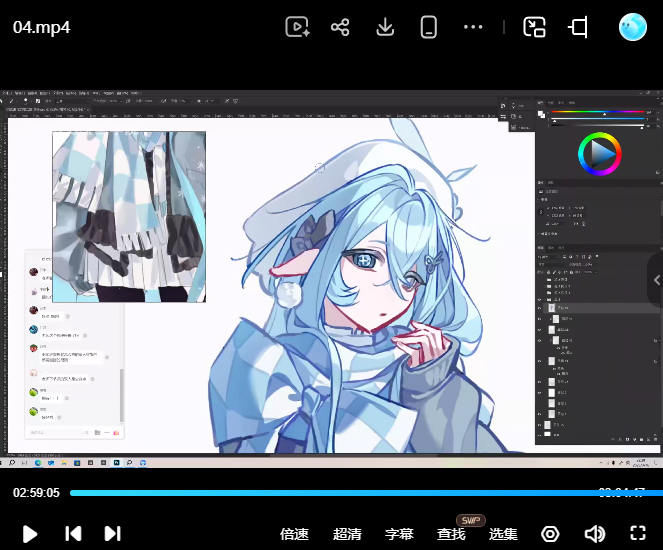Toggle subtitles with the 字幕 button
663x550 pixels.
[399, 534]
